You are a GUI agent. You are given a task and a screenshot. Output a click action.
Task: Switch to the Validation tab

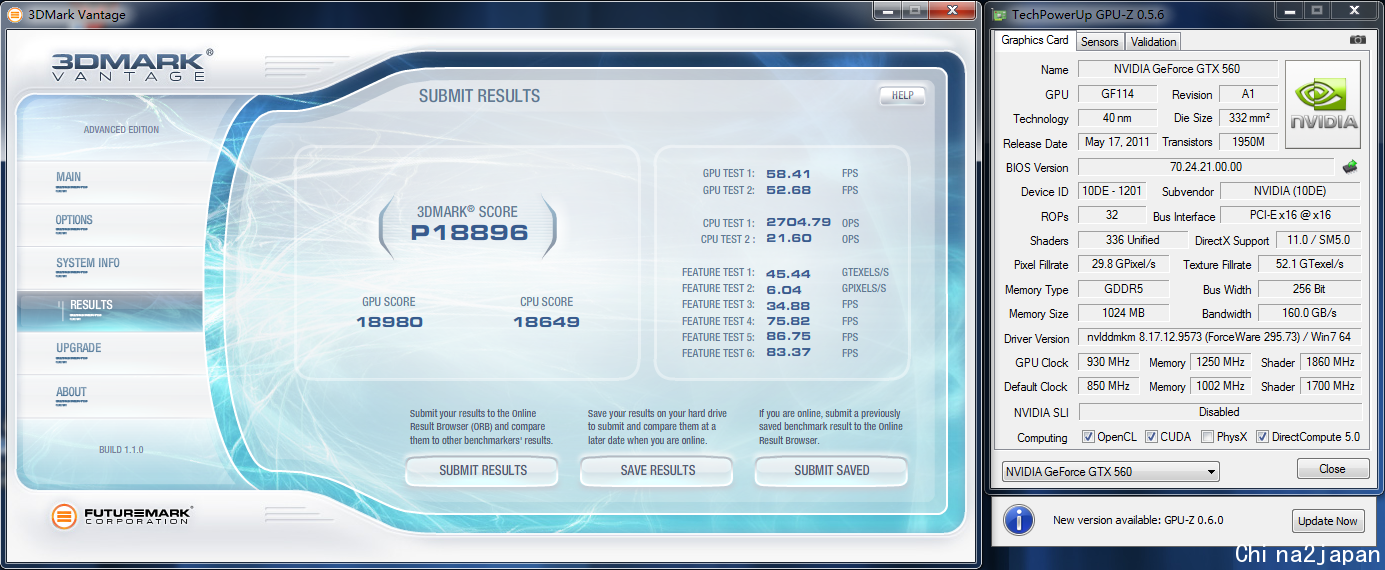coord(1154,42)
